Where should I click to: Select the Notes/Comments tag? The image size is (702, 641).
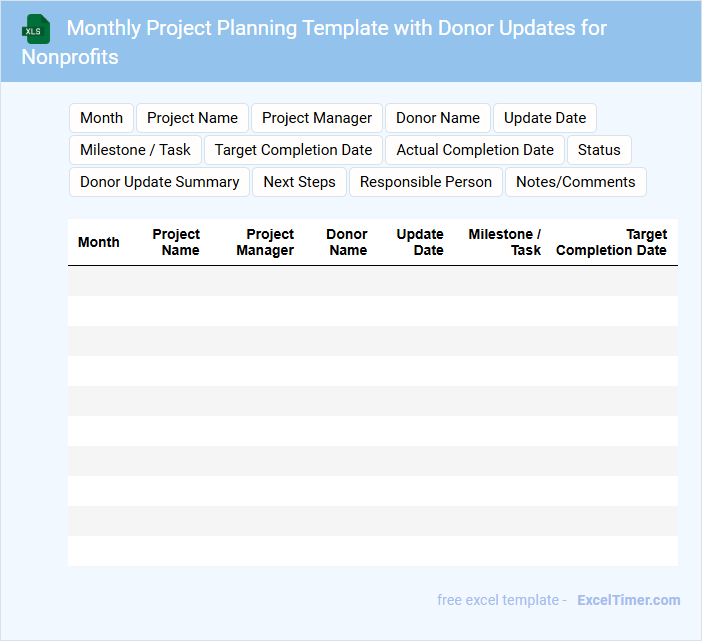[576, 182]
